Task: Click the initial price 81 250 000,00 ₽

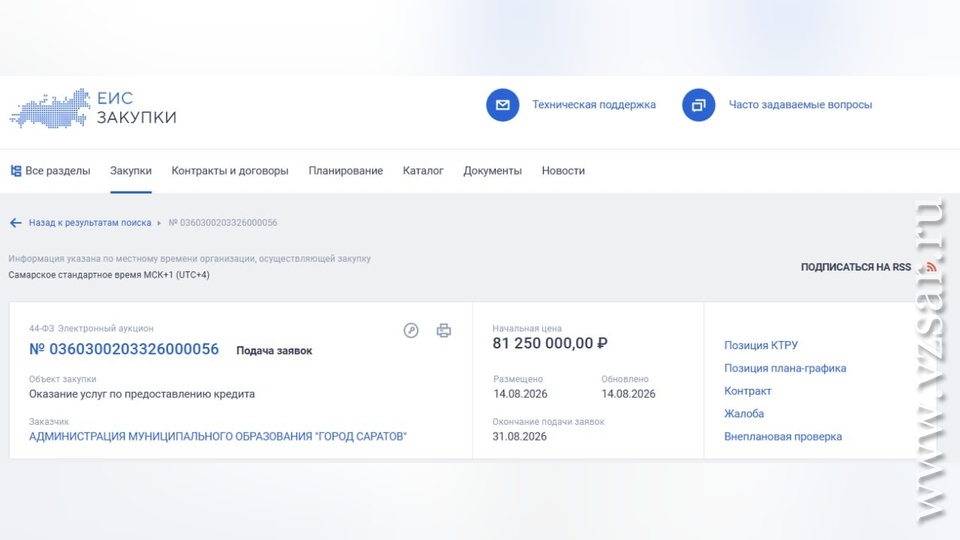Action: coord(550,343)
